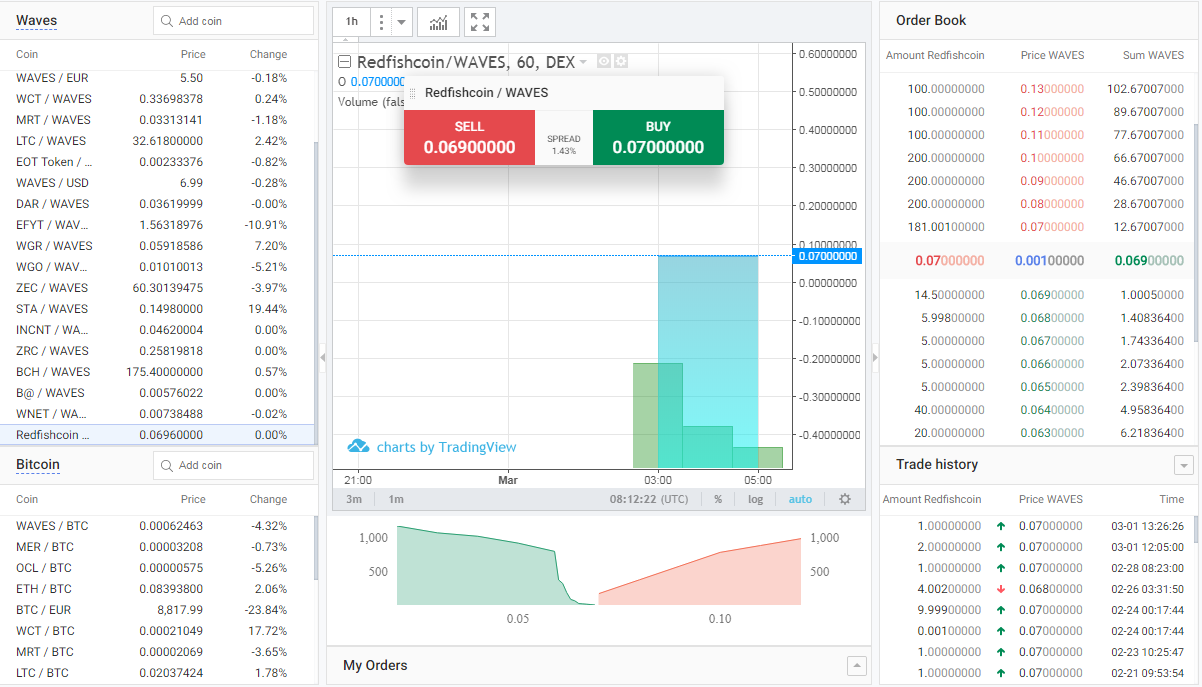Click red down arrow of 02-26 trade

1001,589
